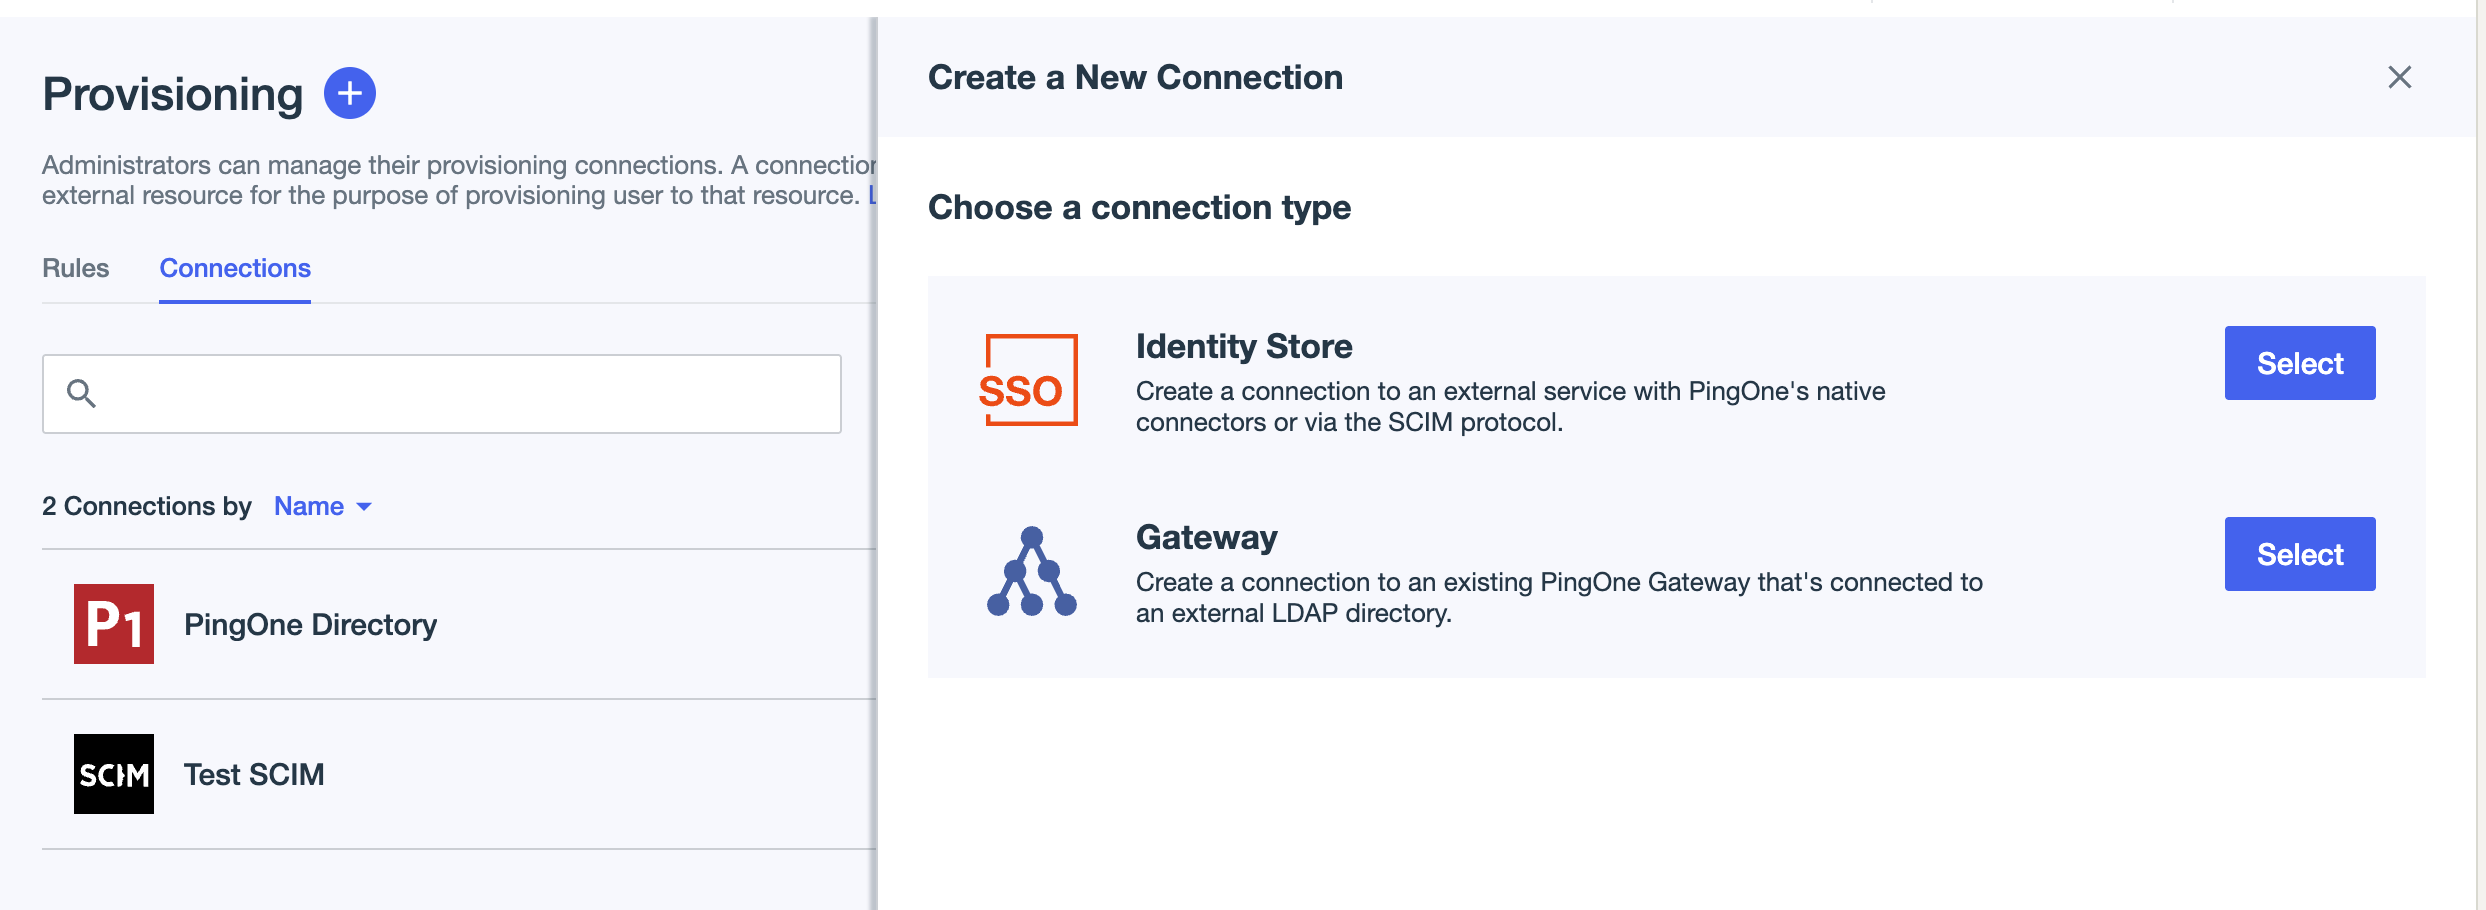Switch to the Connections tab

(235, 268)
